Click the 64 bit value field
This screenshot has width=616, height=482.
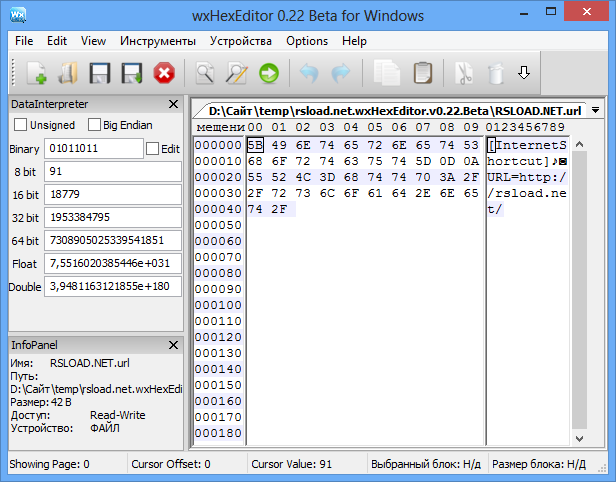113,240
